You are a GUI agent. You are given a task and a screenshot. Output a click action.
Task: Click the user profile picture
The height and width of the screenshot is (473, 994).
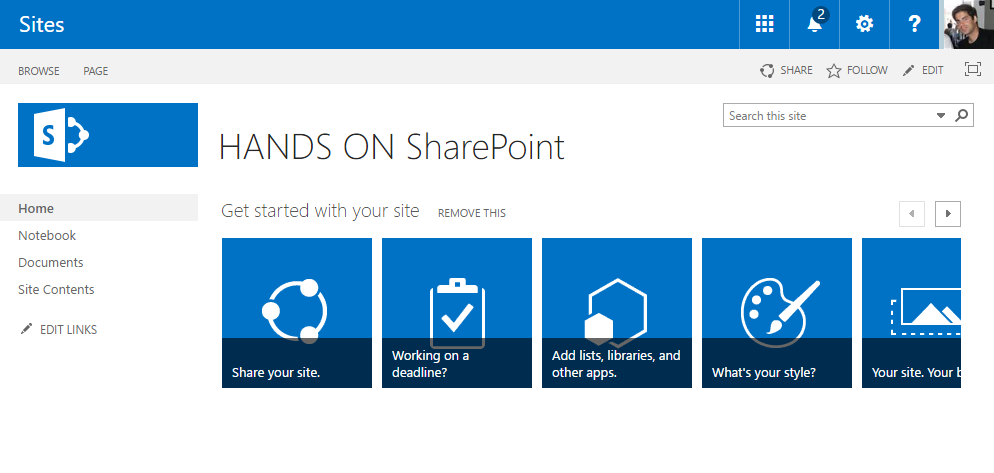pyautogui.click(x=967, y=24)
